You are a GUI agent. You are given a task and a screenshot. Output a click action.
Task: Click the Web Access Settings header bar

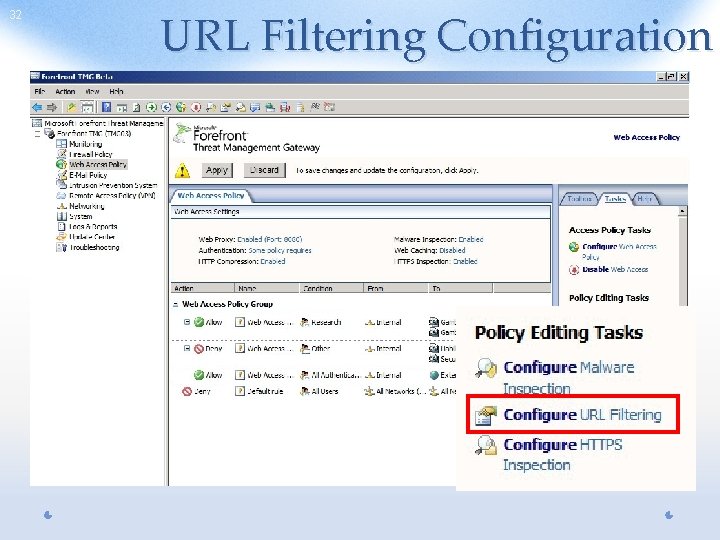(x=360, y=212)
